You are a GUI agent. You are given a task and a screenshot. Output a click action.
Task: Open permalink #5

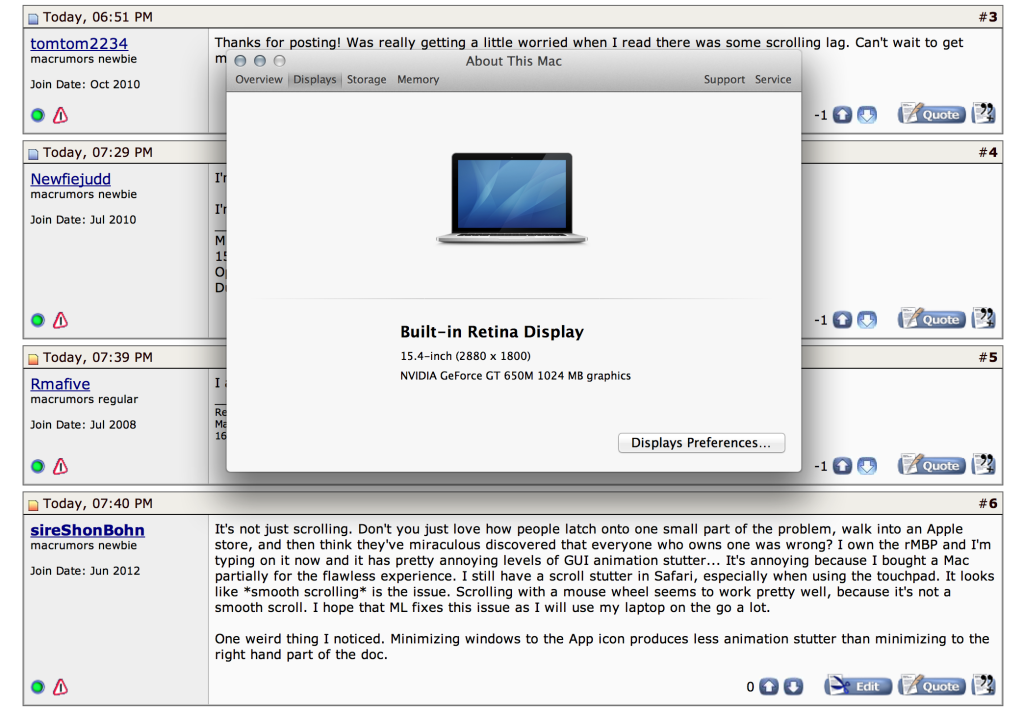point(988,358)
